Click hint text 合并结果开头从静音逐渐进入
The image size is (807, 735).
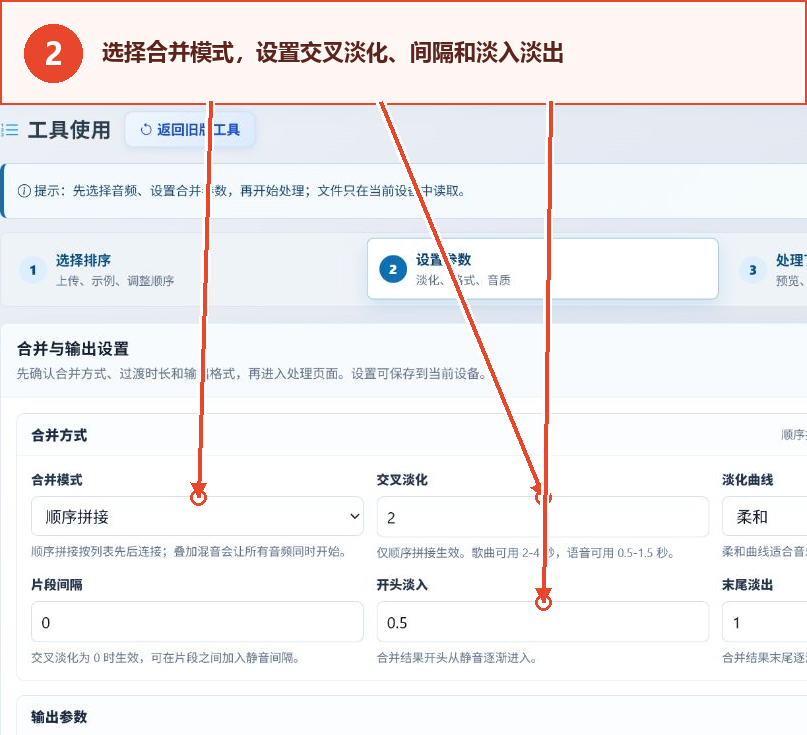point(457,658)
